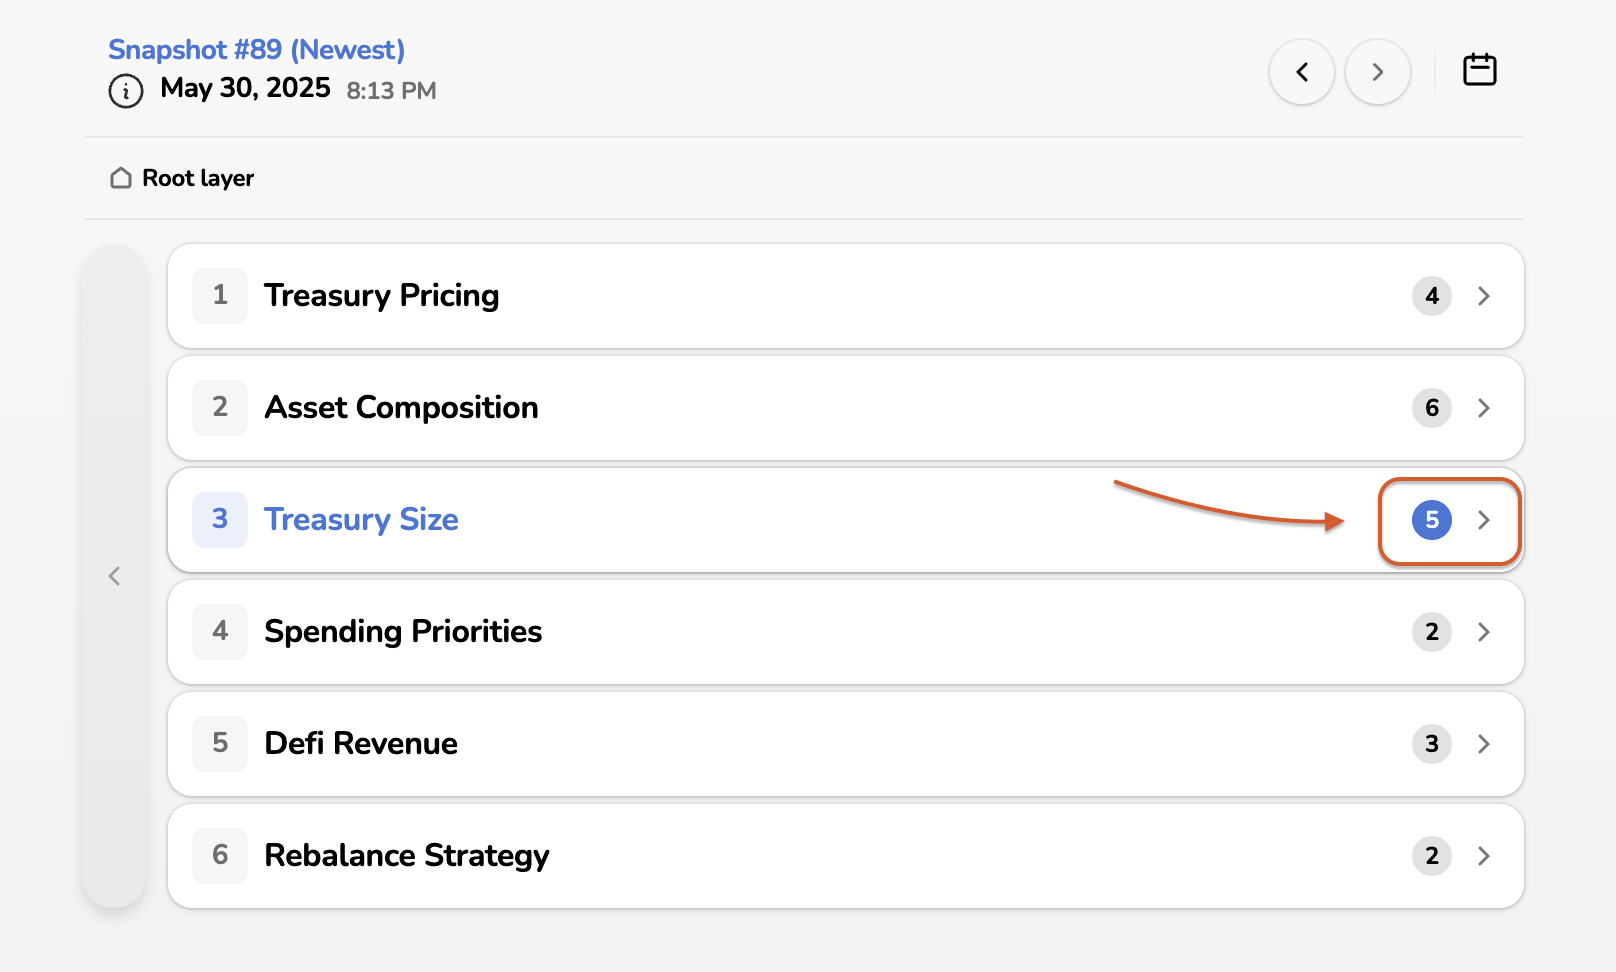Image resolution: width=1616 pixels, height=972 pixels.
Task: Select the Spending Priorities item
Action: click(x=403, y=632)
